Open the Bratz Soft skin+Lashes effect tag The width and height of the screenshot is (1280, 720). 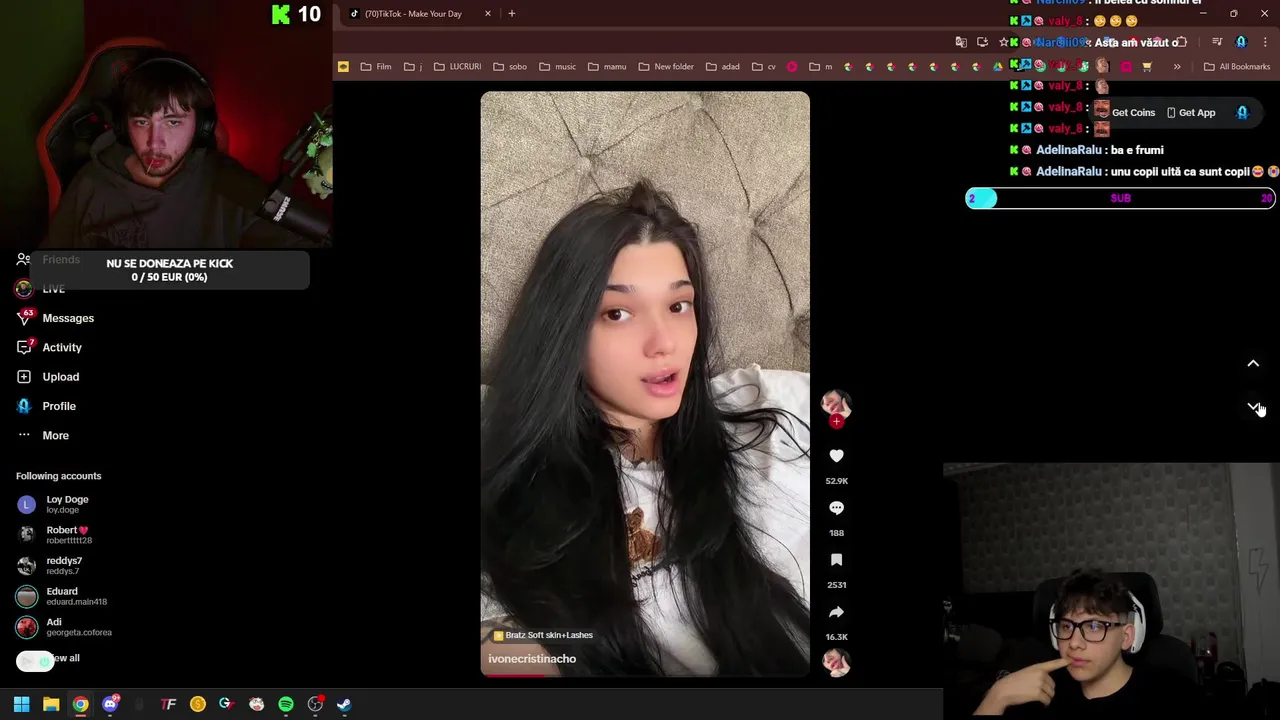point(543,635)
